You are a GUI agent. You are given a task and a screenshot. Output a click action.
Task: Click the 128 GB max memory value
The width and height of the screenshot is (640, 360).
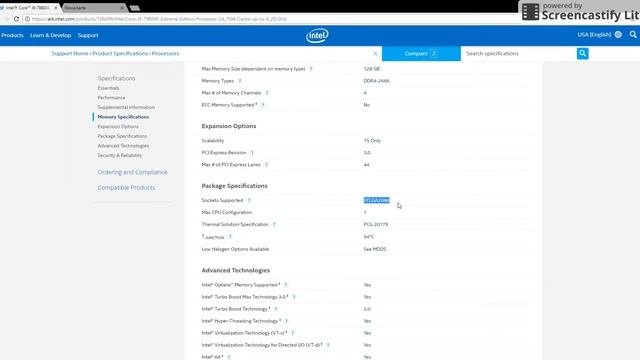(x=371, y=69)
